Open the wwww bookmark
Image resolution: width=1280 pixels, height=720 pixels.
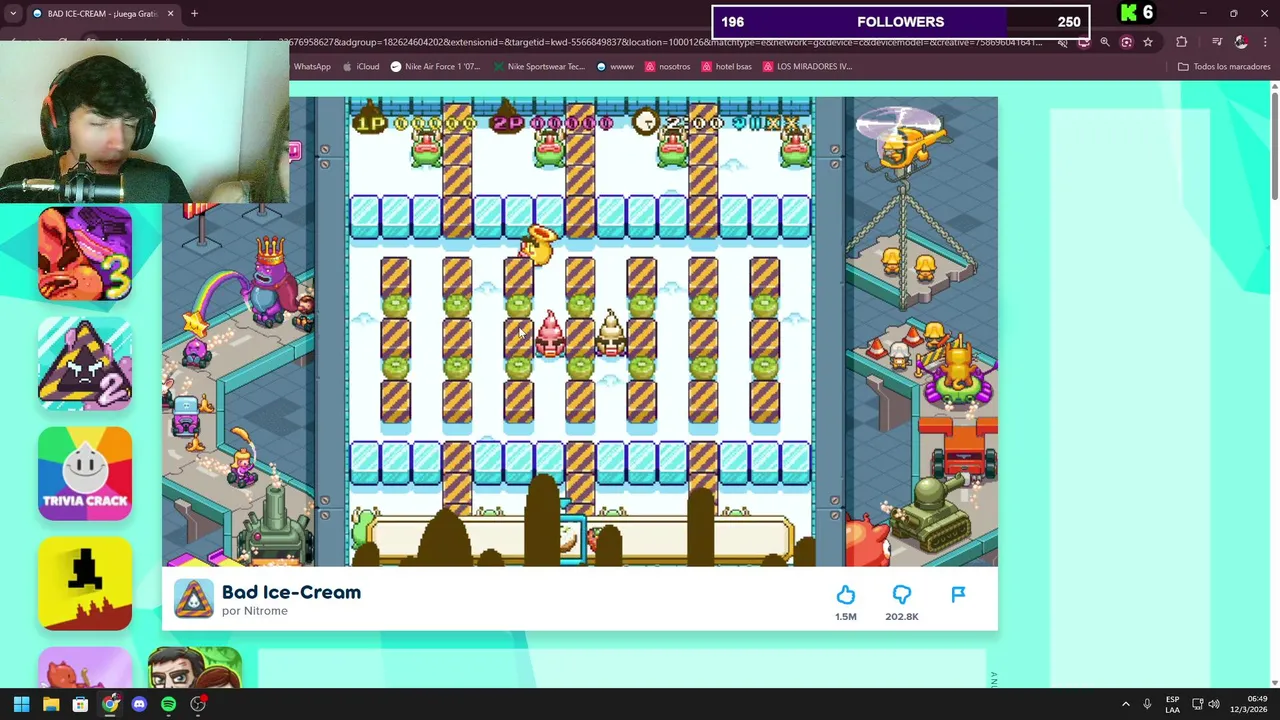[615, 67]
